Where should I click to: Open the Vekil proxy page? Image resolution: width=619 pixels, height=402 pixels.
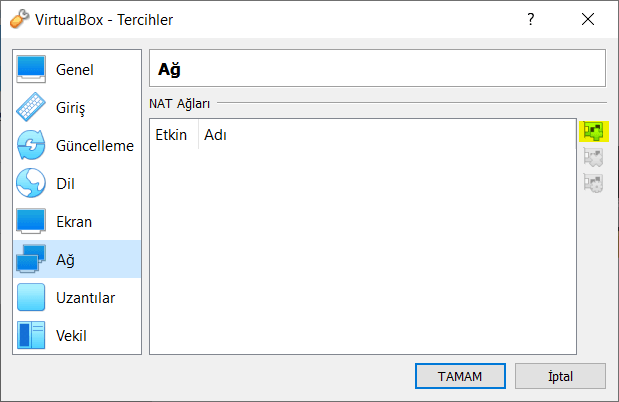coord(76,335)
